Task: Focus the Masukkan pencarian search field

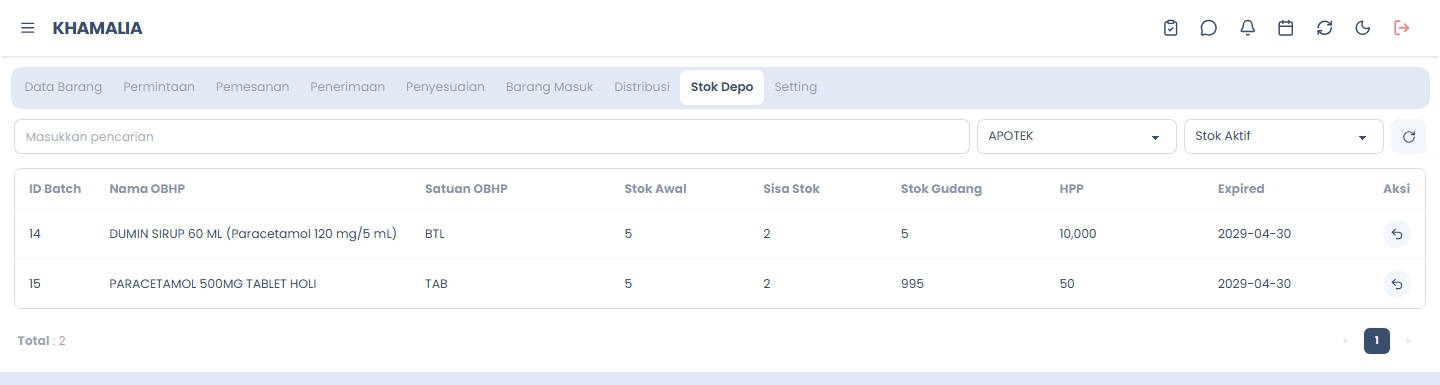Action: click(x=492, y=137)
